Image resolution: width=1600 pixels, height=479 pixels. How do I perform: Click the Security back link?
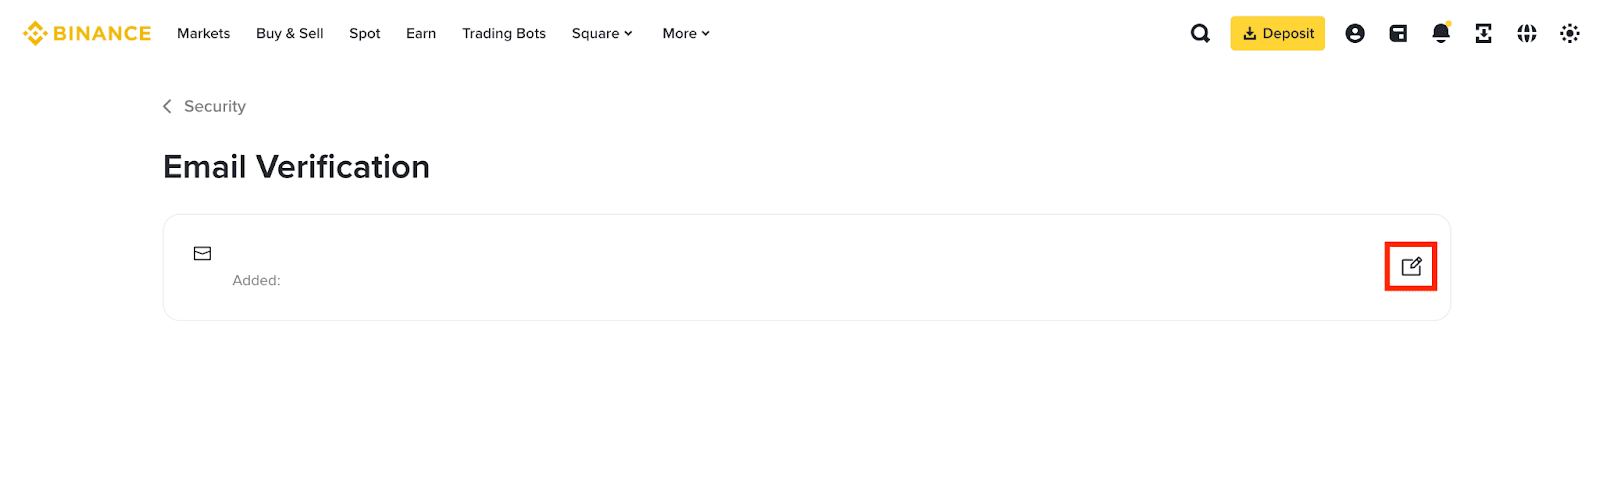(215, 106)
